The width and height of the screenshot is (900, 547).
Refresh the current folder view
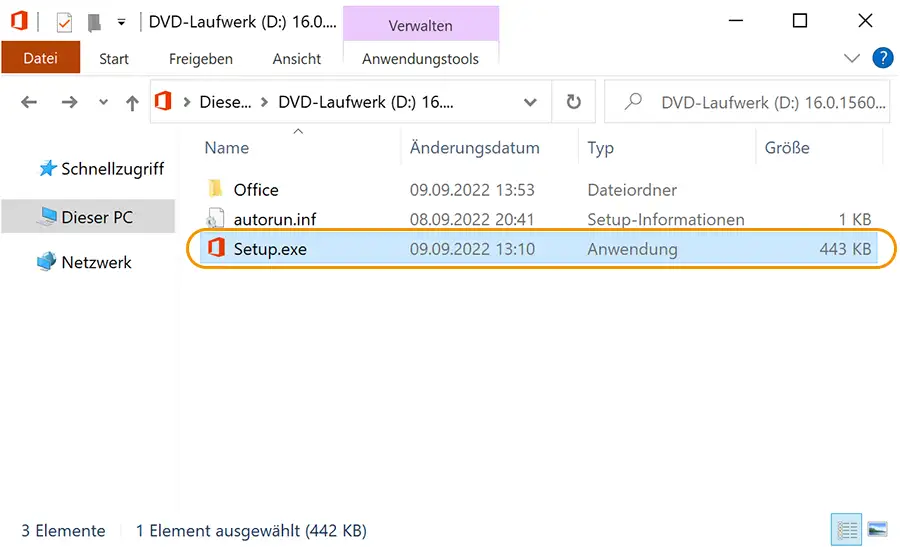[x=573, y=102]
